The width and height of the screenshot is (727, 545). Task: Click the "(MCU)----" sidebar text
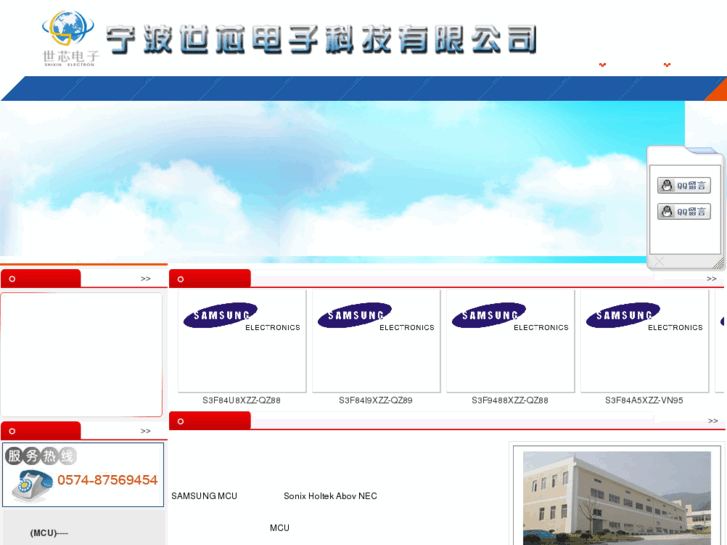click(x=49, y=533)
